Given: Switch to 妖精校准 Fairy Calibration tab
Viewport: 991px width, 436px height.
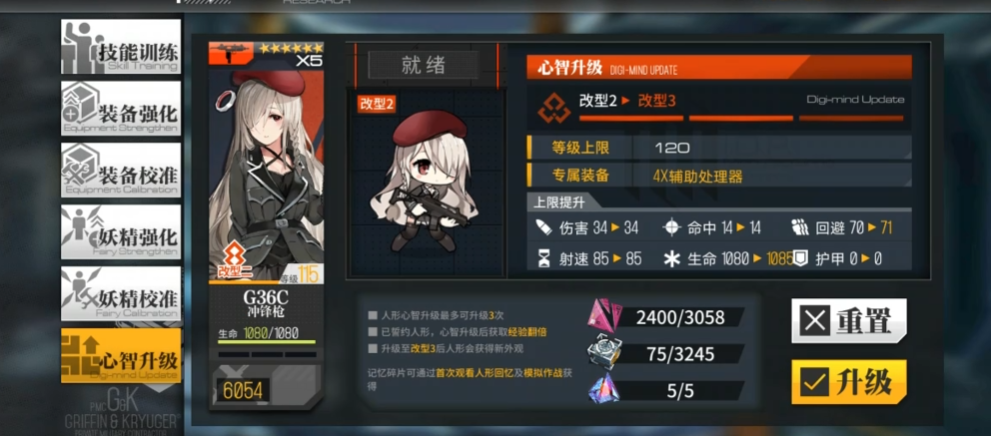Looking at the screenshot, I should tap(121, 294).
